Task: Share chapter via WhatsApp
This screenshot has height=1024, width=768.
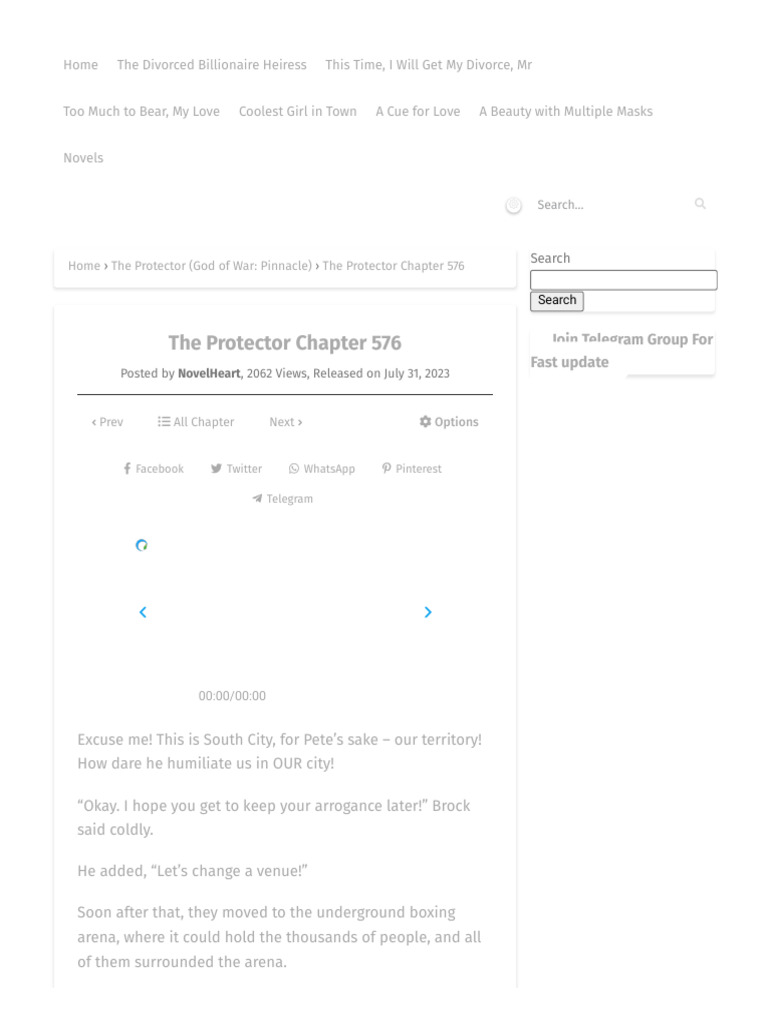Action: pos(322,469)
